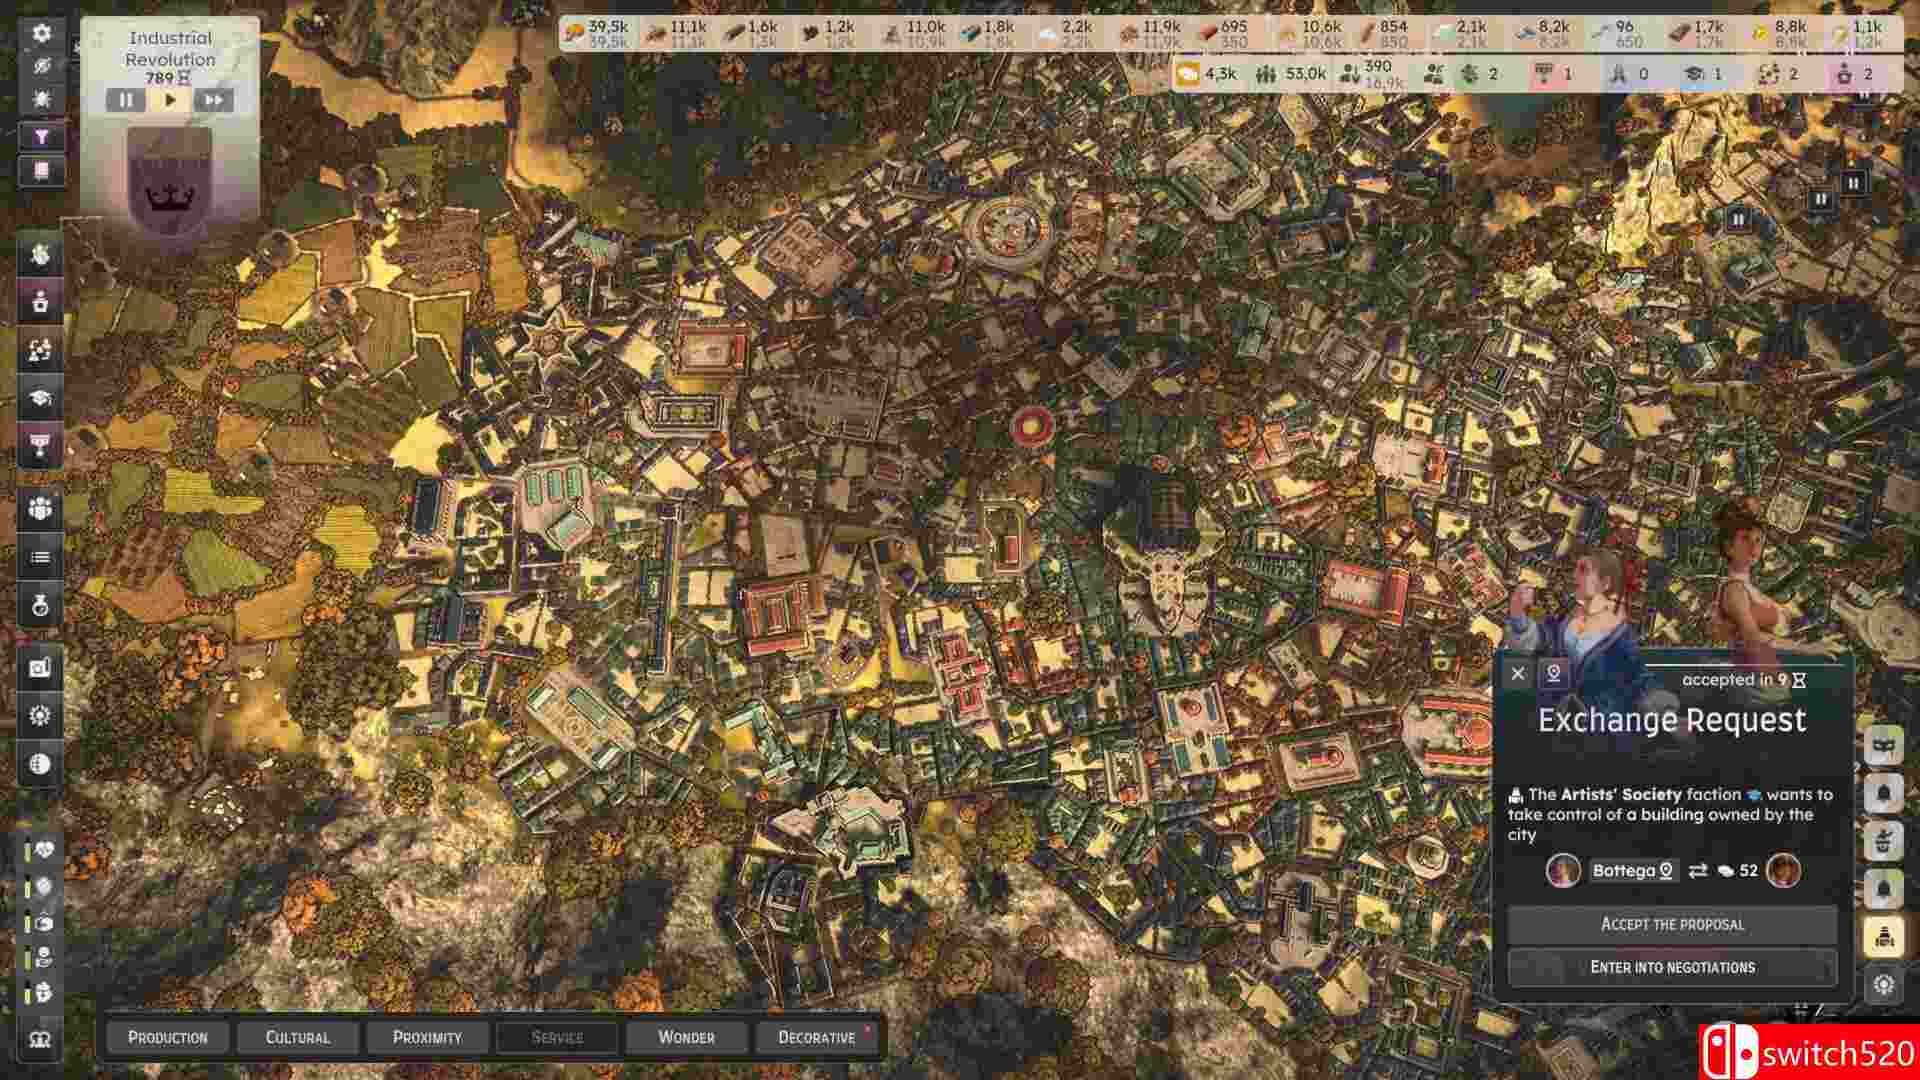Viewport: 1920px width, 1080px height.
Task: Click the exchange arrows icon in the request
Action: click(x=1698, y=871)
